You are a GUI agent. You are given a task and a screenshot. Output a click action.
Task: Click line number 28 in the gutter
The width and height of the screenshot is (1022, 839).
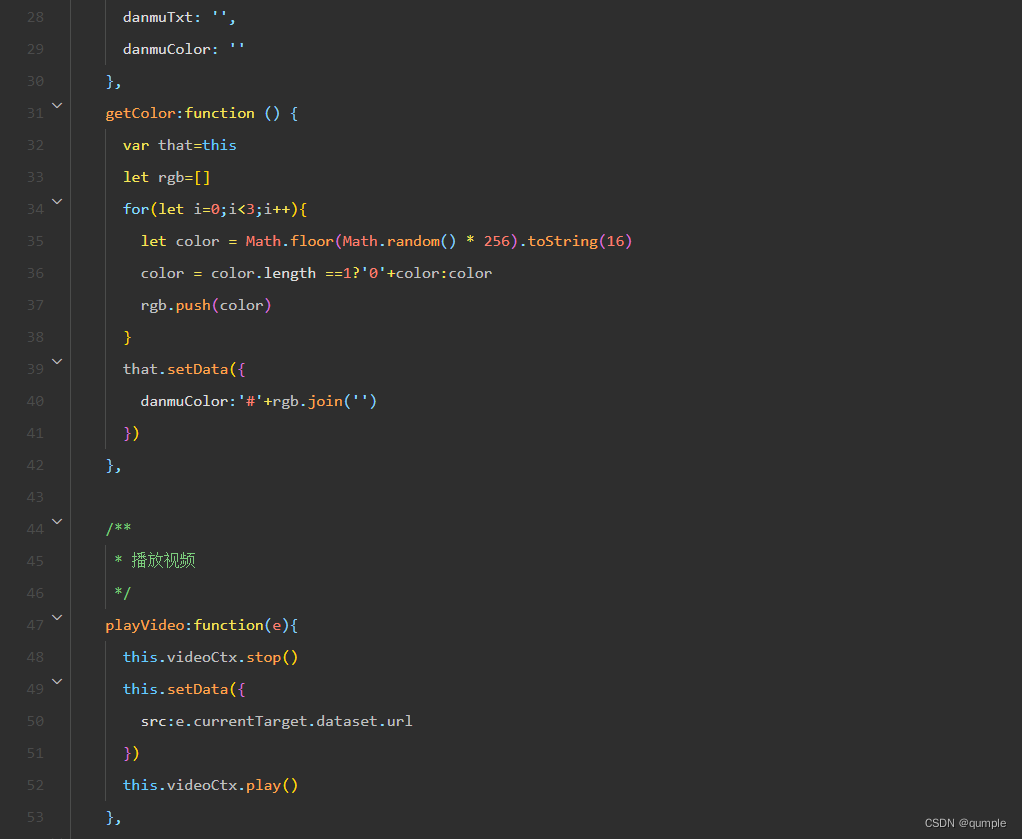[x=35, y=18]
